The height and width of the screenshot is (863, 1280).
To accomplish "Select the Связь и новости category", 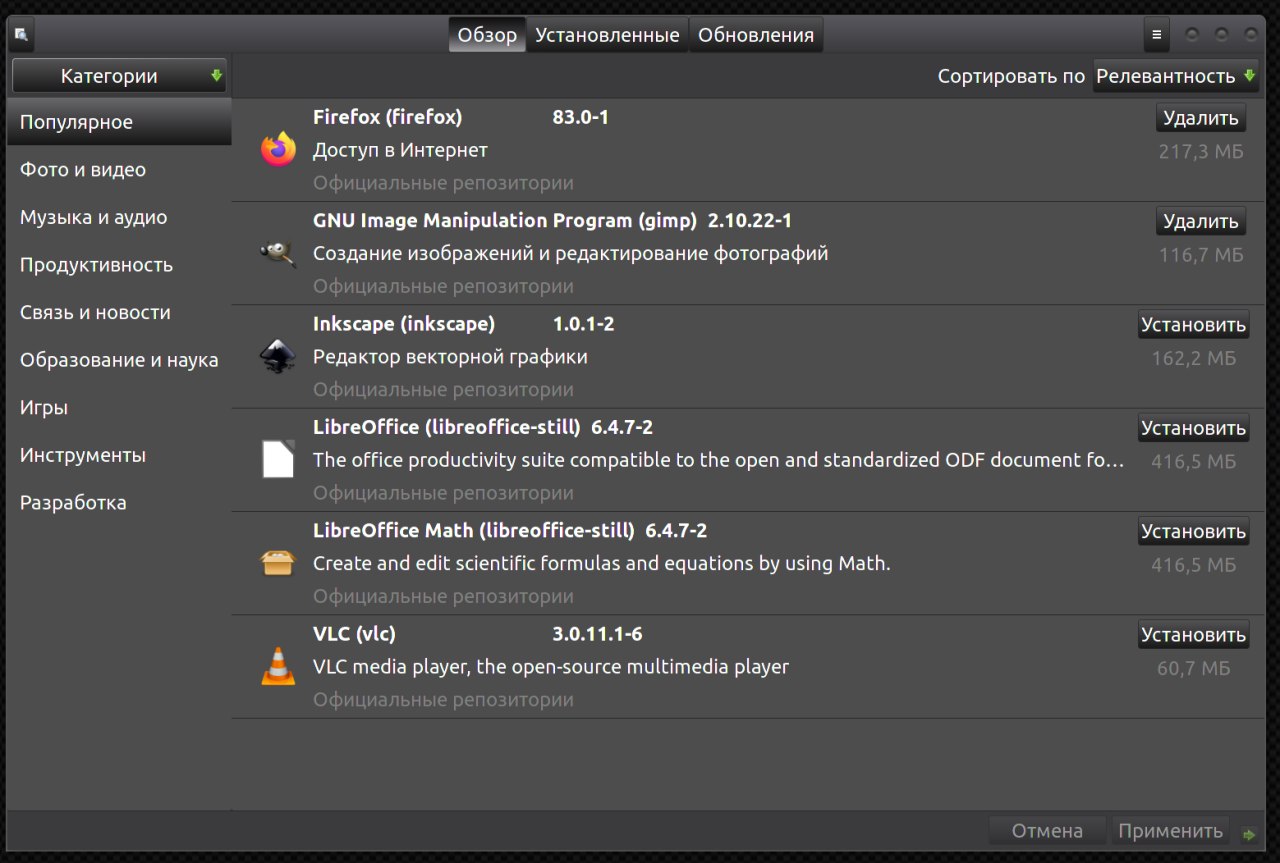I will coord(119,312).
